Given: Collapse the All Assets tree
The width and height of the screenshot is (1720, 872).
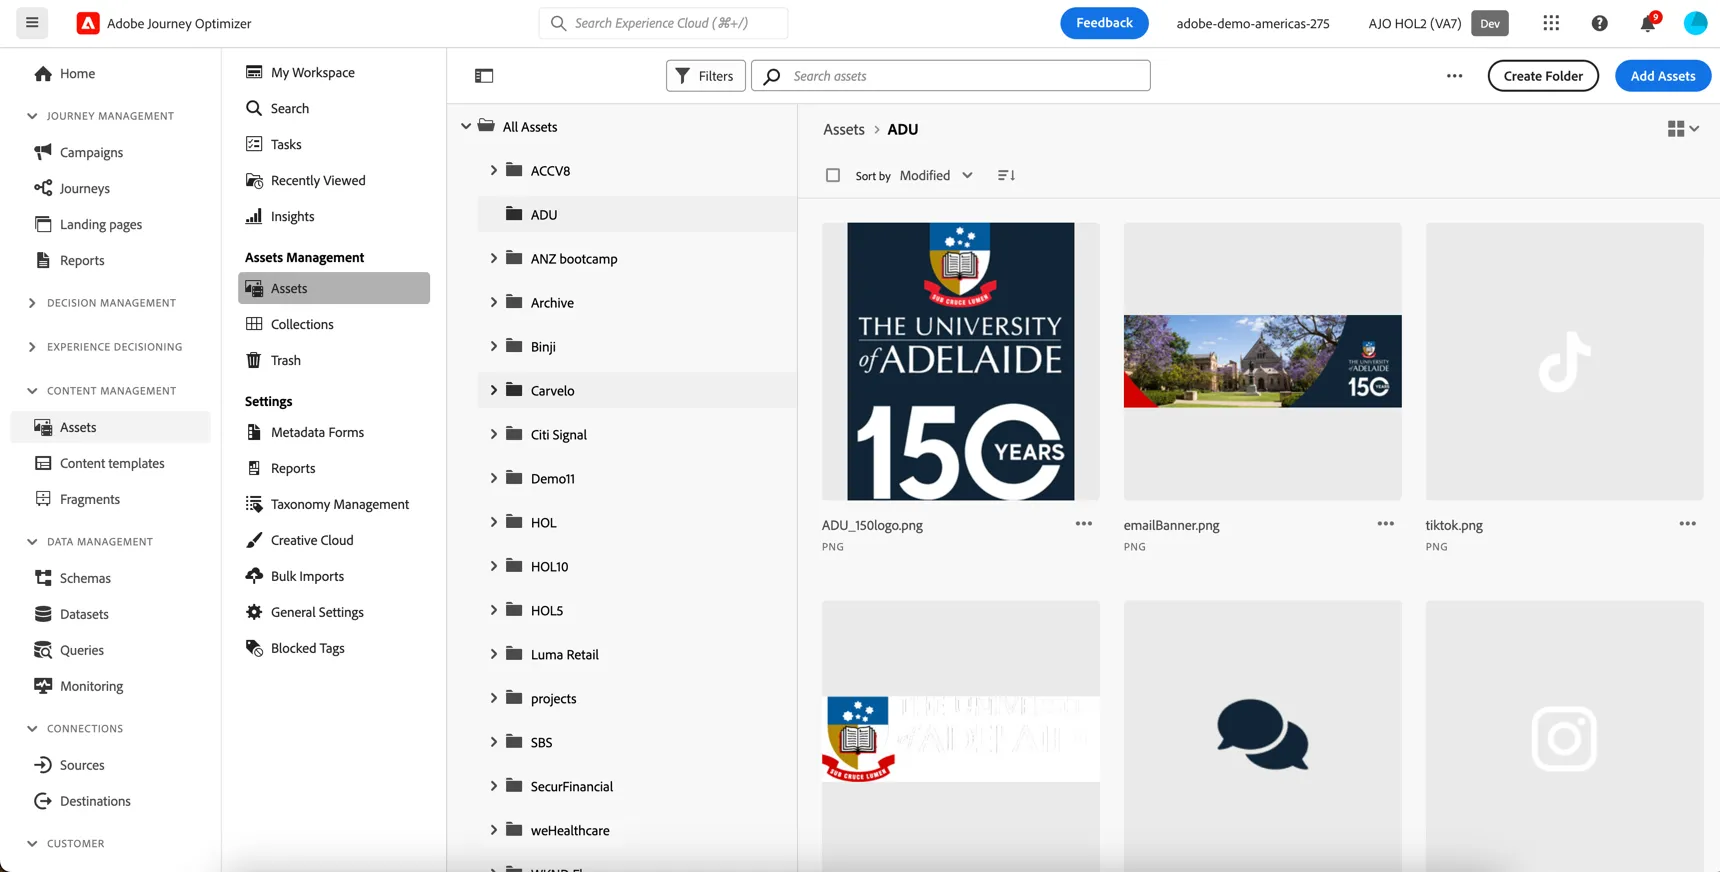Looking at the screenshot, I should click(x=466, y=127).
